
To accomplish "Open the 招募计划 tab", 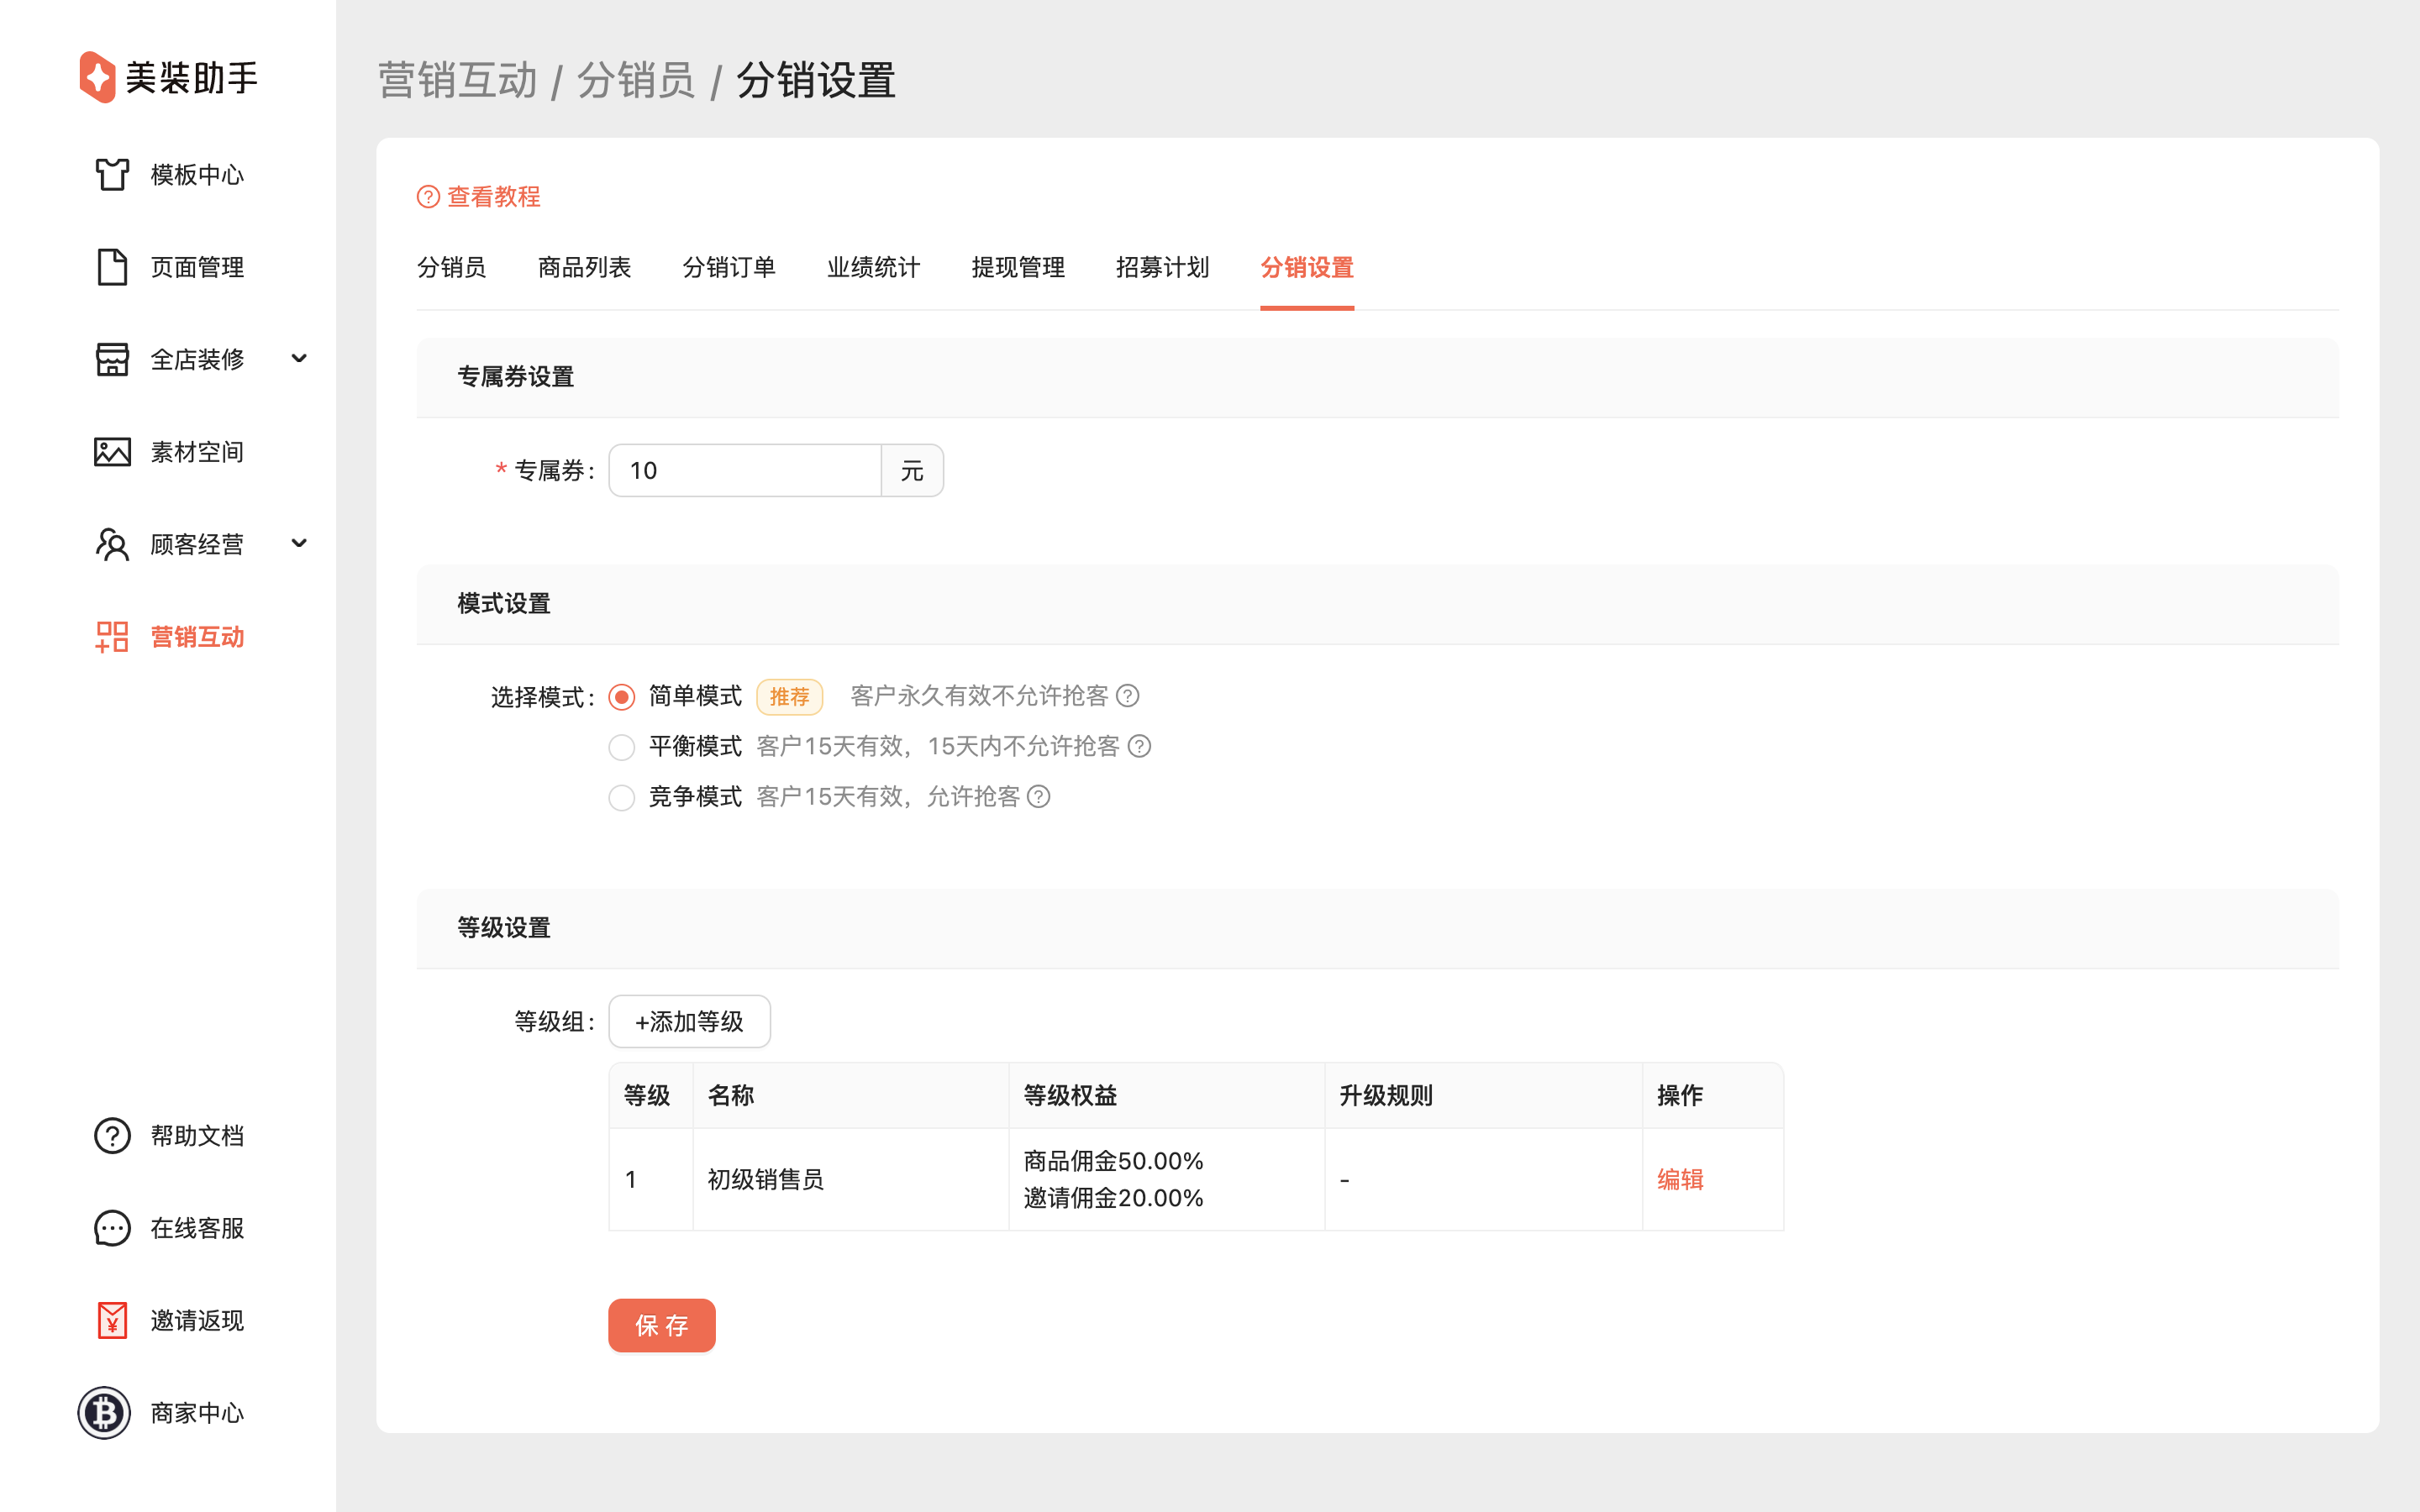I will click(1162, 267).
